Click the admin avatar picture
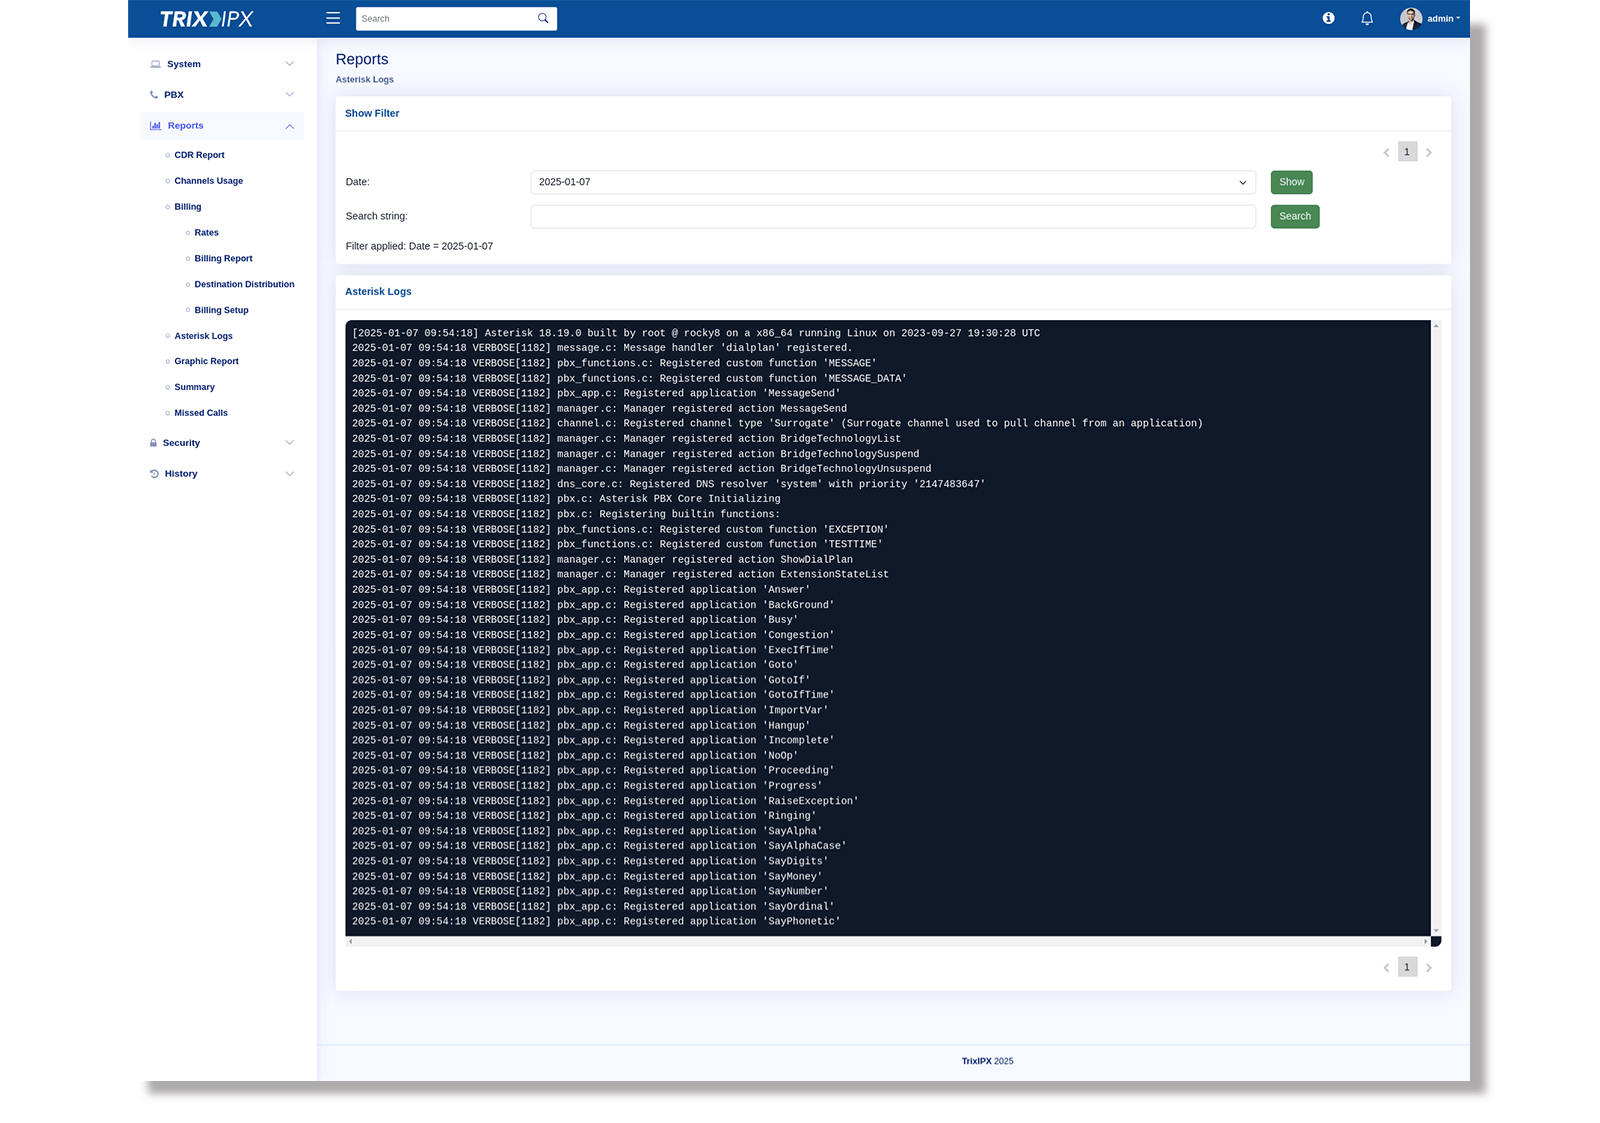The width and height of the screenshot is (1600, 1123). tap(1410, 18)
